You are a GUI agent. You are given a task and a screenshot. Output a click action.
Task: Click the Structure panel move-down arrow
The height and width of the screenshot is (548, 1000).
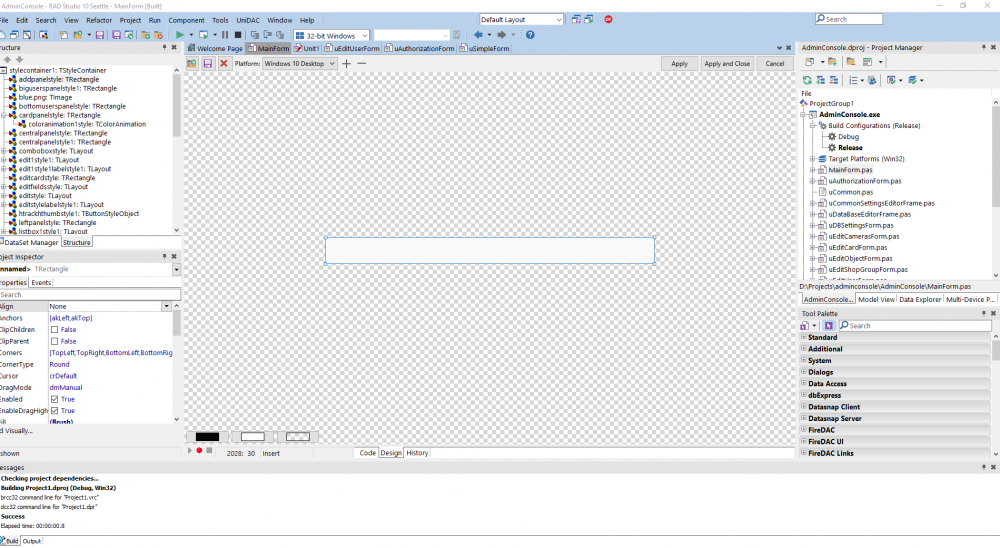(18, 59)
